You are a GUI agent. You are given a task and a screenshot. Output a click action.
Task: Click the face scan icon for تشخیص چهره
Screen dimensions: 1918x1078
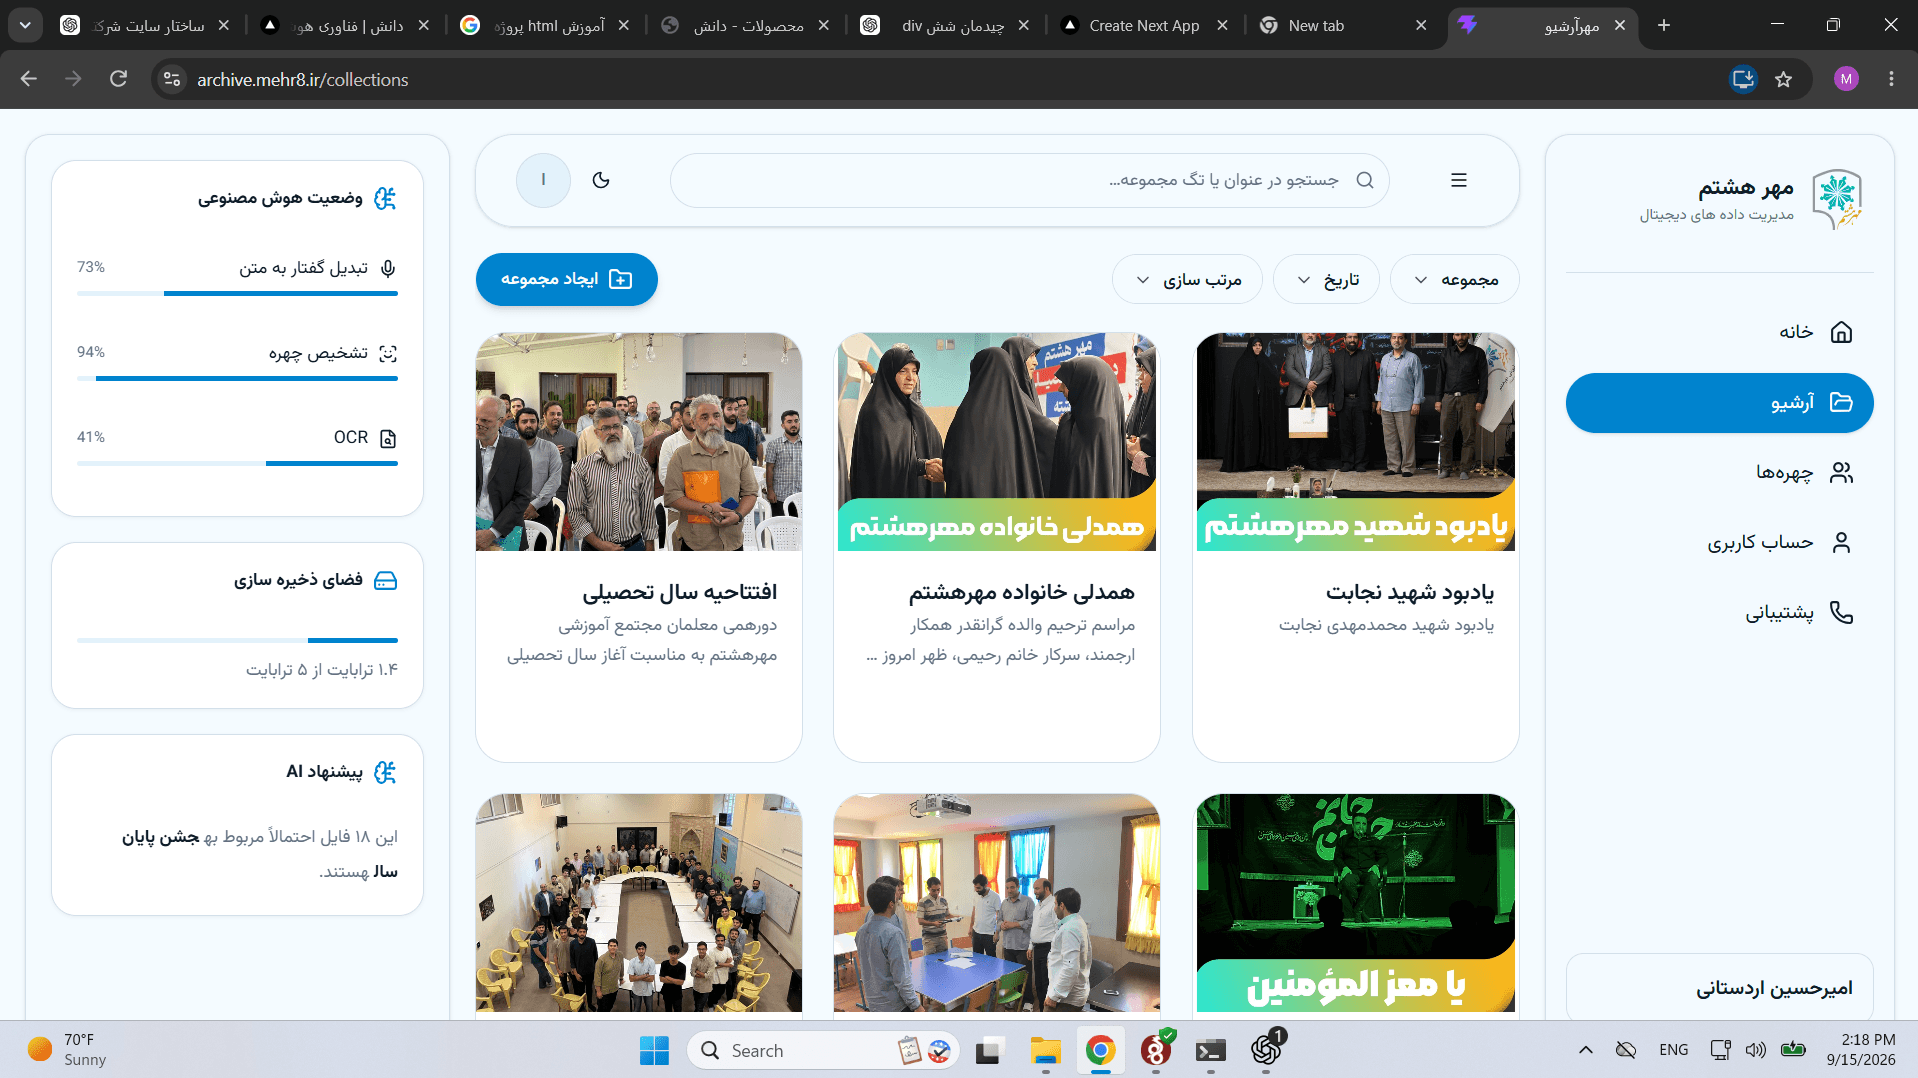click(388, 353)
